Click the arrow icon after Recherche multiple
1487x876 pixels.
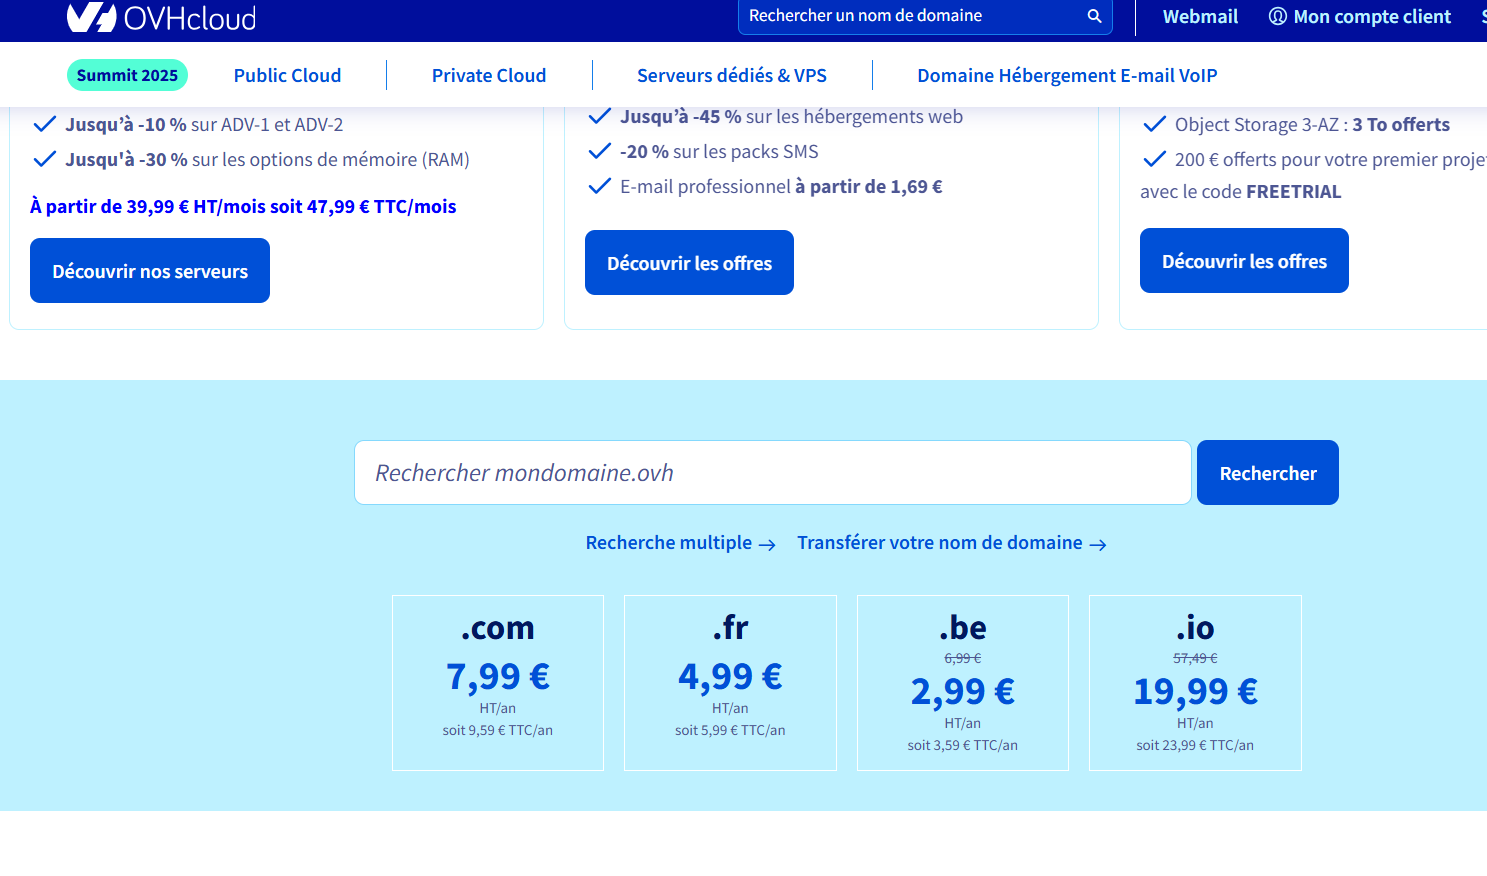click(769, 543)
